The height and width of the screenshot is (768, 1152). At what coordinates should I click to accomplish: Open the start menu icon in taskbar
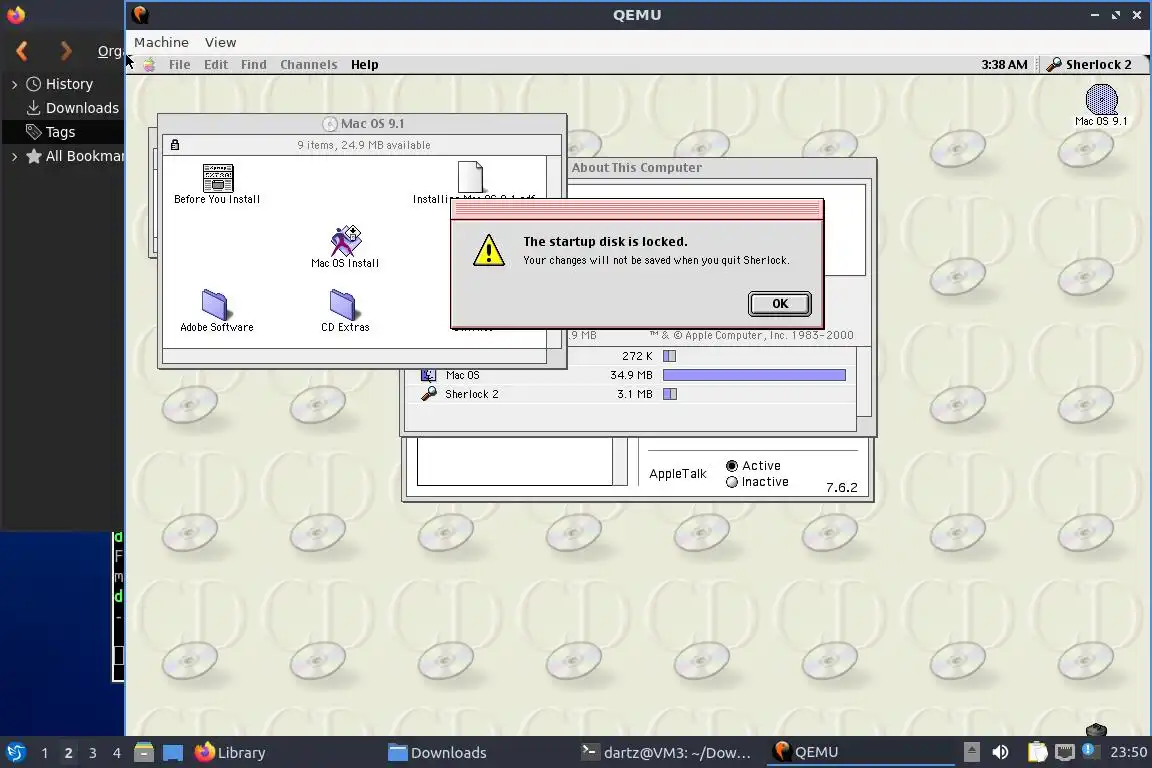click(x=16, y=753)
